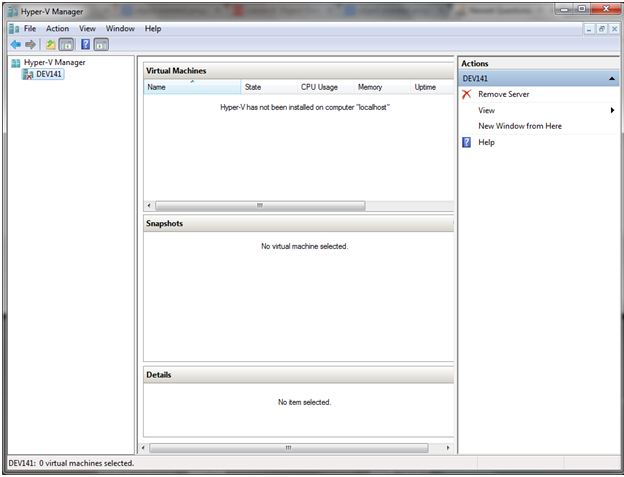Click 'Hyper-V has not been installed' message

point(305,107)
